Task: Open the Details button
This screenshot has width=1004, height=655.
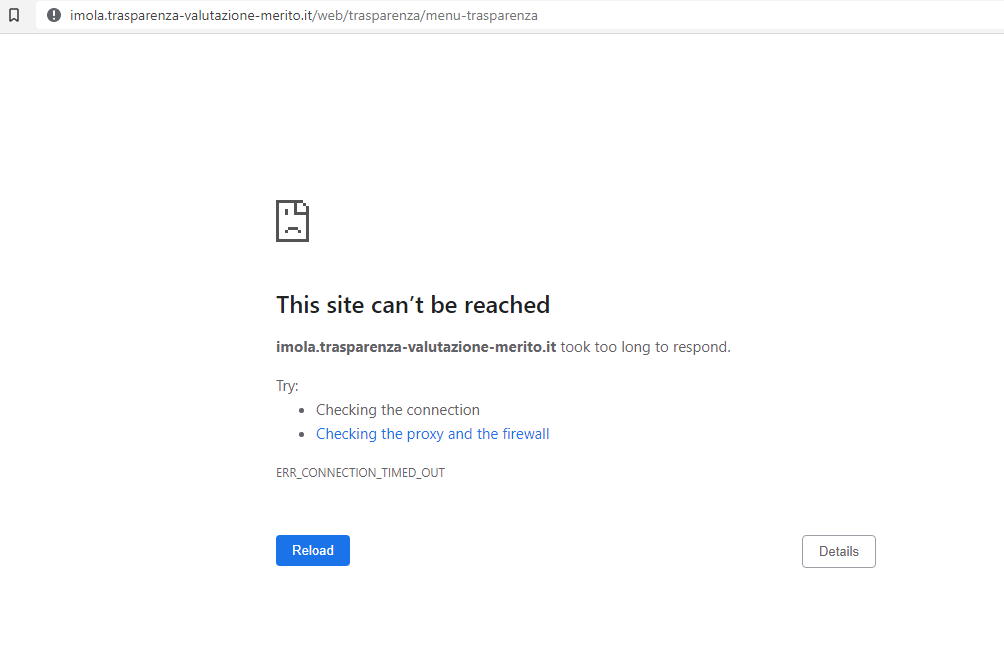Action: (838, 551)
